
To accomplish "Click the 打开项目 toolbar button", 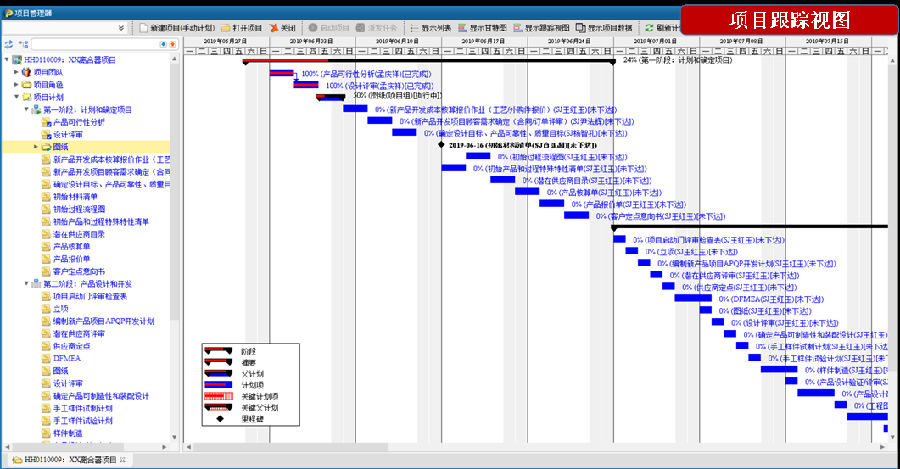I will tap(242, 28).
